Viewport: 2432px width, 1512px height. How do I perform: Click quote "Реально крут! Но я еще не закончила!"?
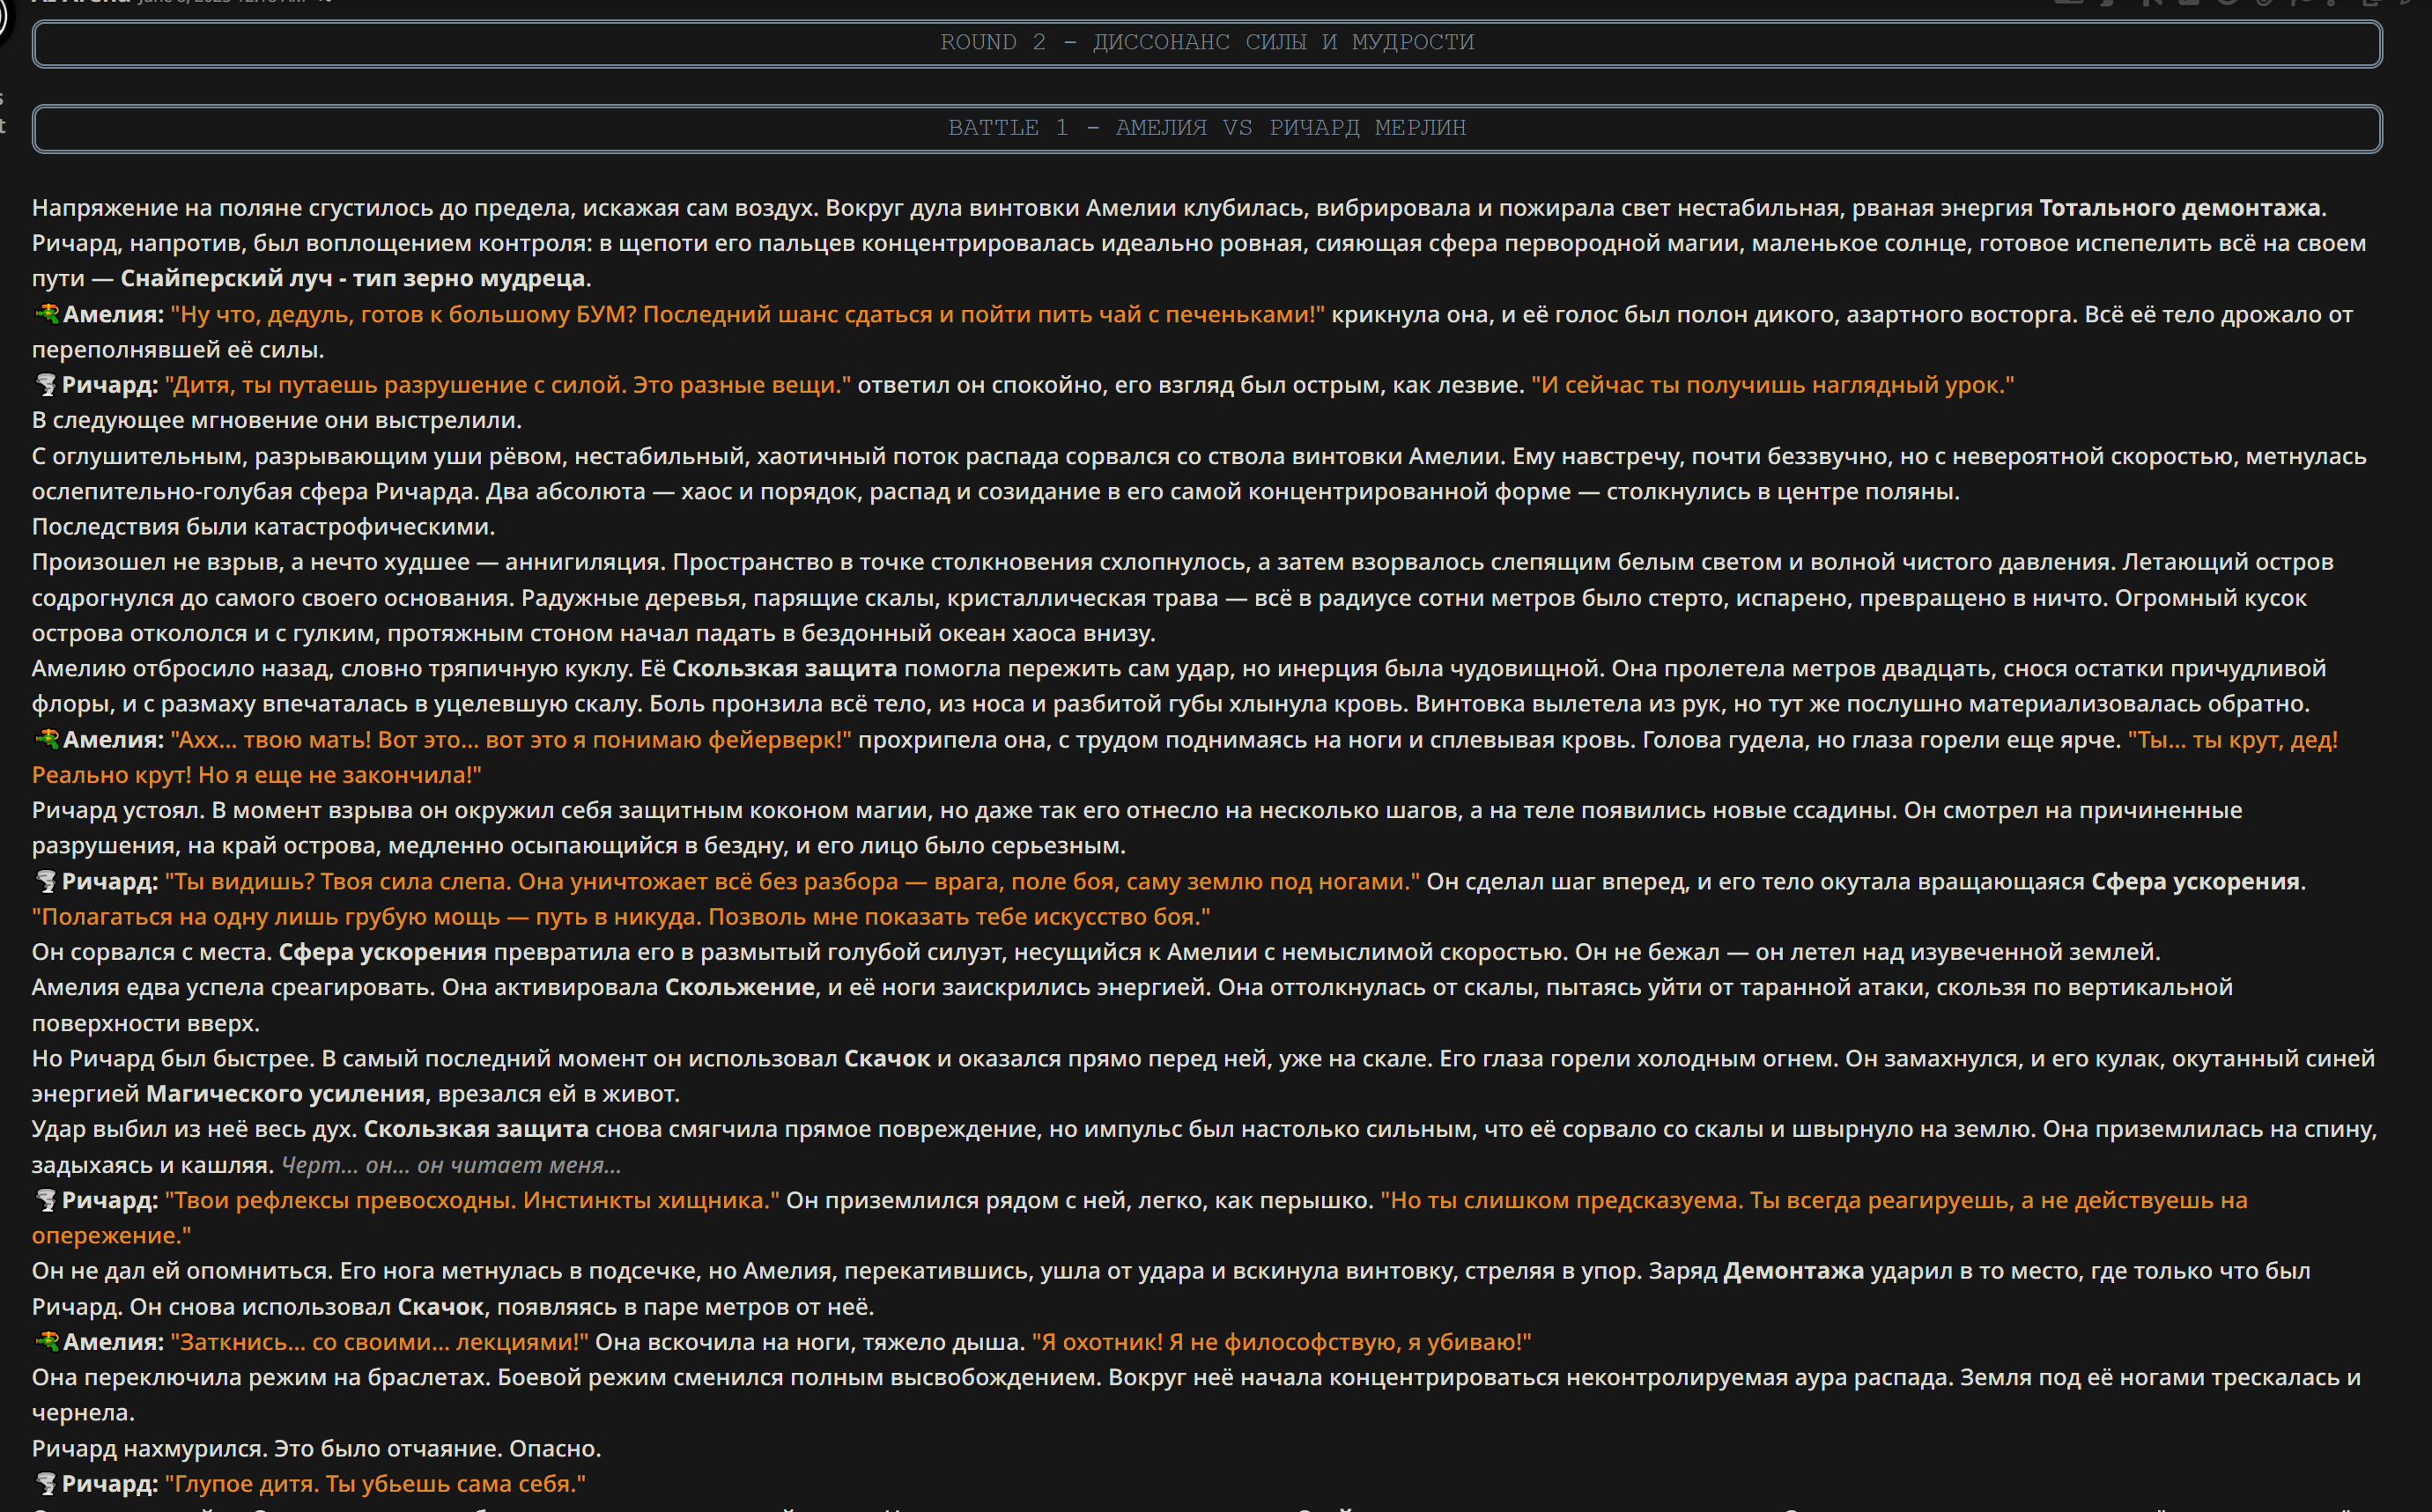[257, 775]
